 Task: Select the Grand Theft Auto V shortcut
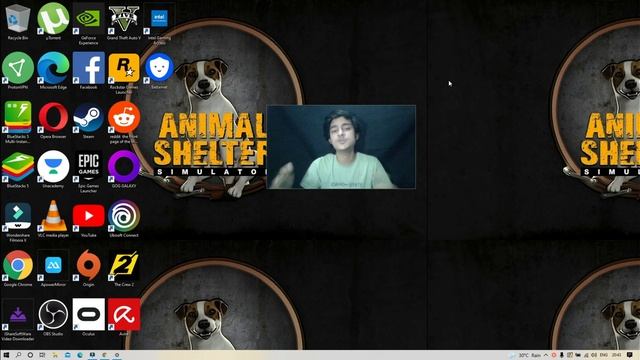tap(124, 22)
